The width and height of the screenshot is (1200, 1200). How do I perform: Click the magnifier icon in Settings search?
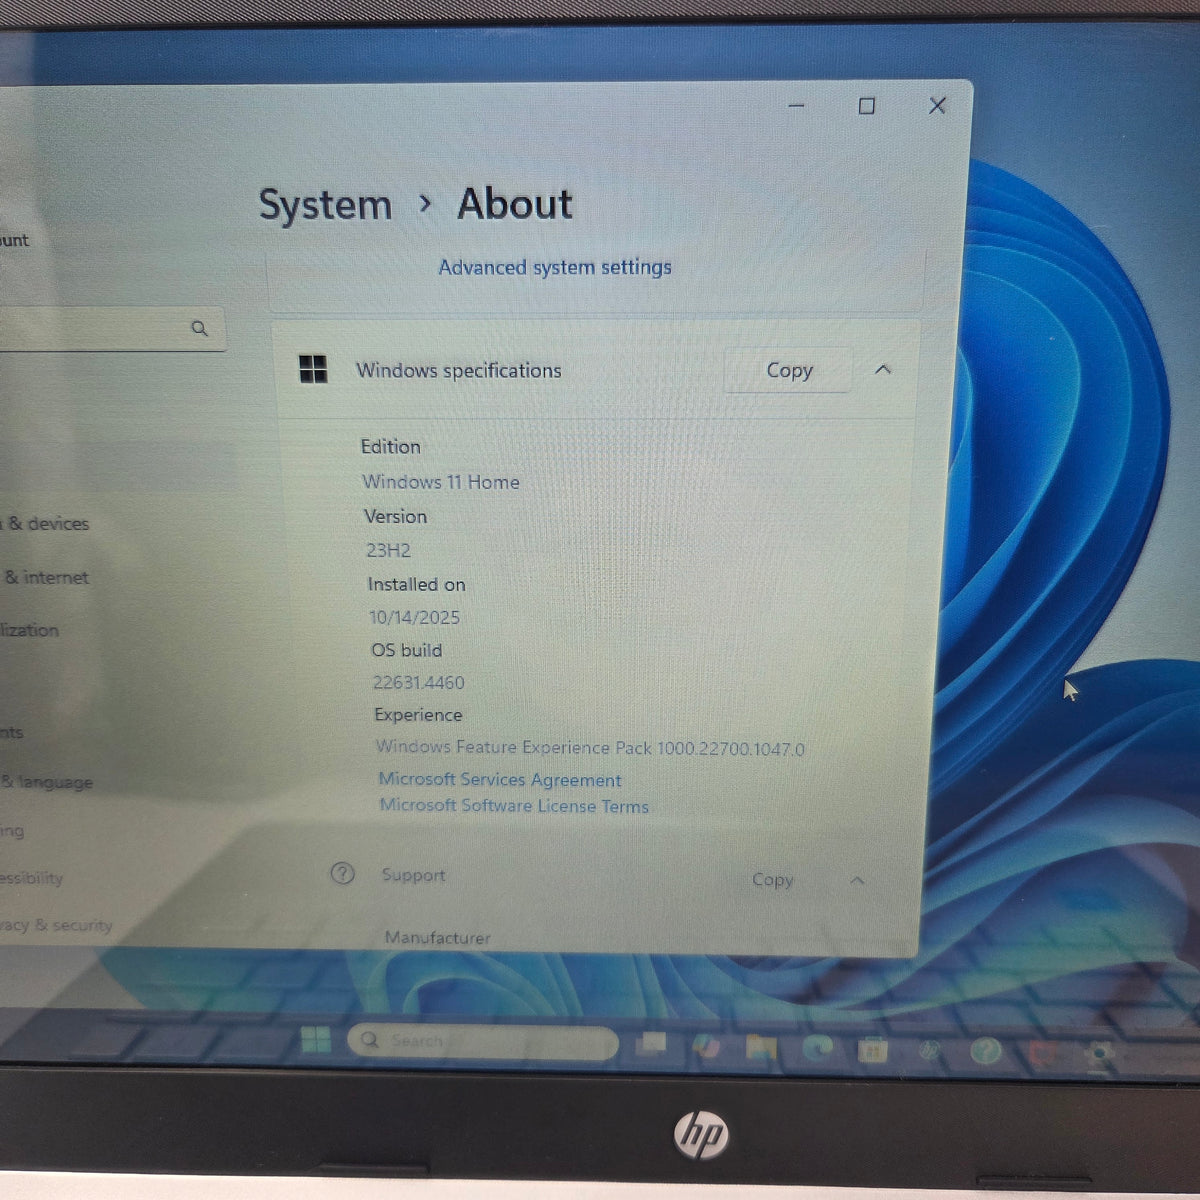(199, 328)
